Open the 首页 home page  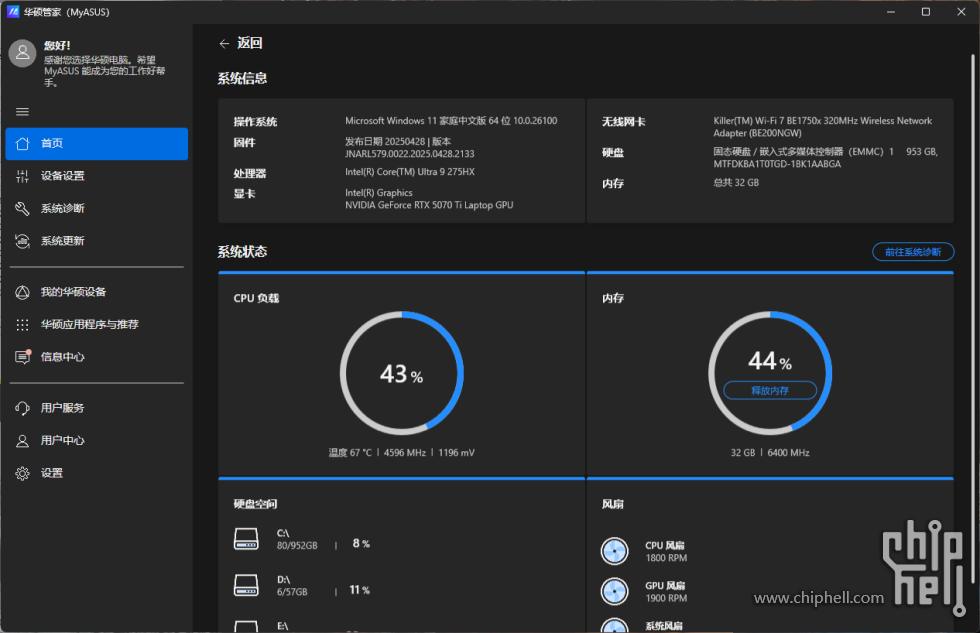coord(97,144)
